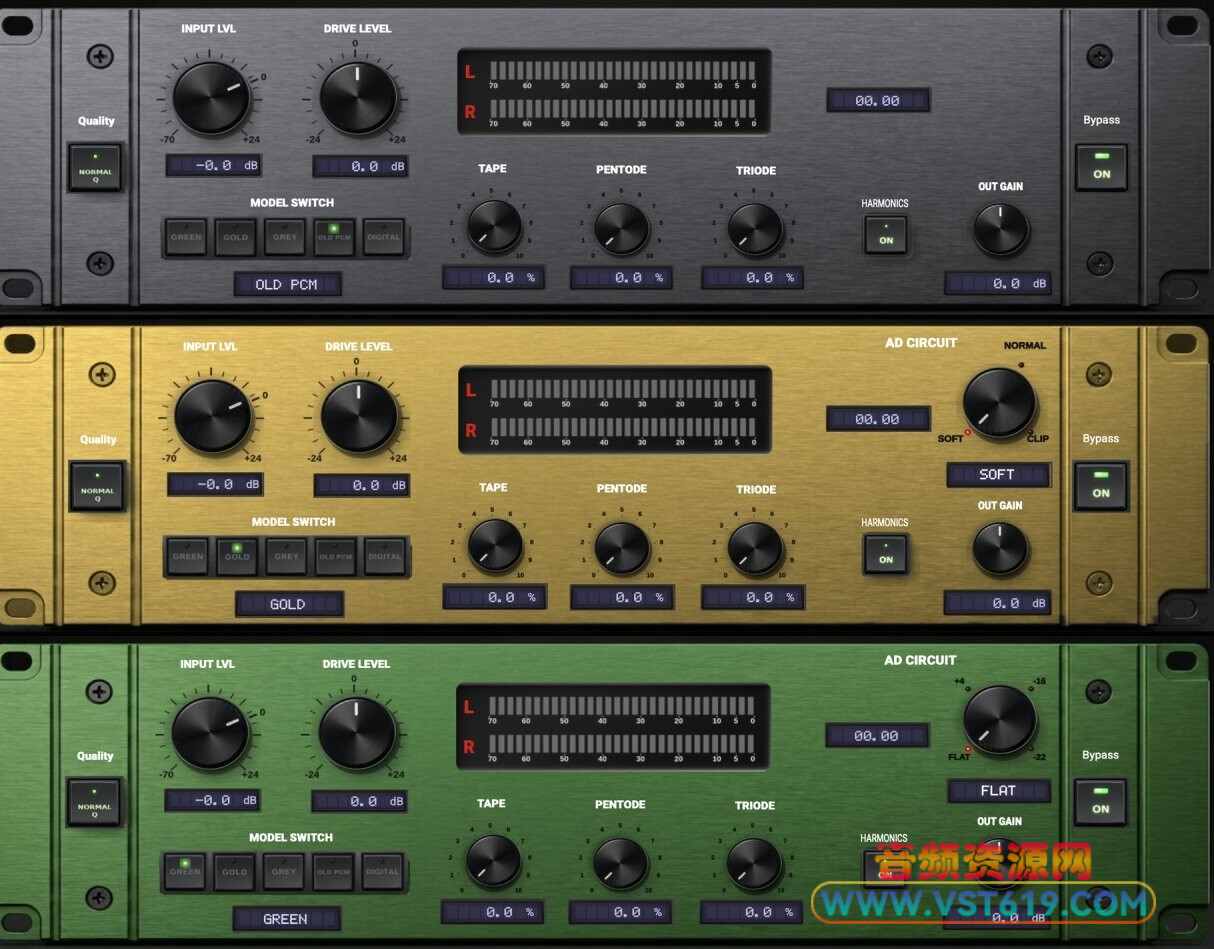1214x949 pixels.
Task: Click lit GREEN model button on green unit
Action: coord(185,871)
